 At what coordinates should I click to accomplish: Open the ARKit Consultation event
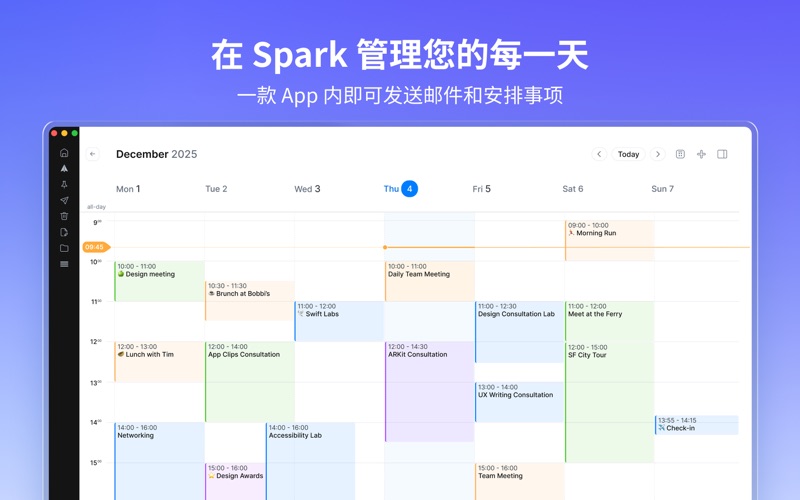point(430,391)
